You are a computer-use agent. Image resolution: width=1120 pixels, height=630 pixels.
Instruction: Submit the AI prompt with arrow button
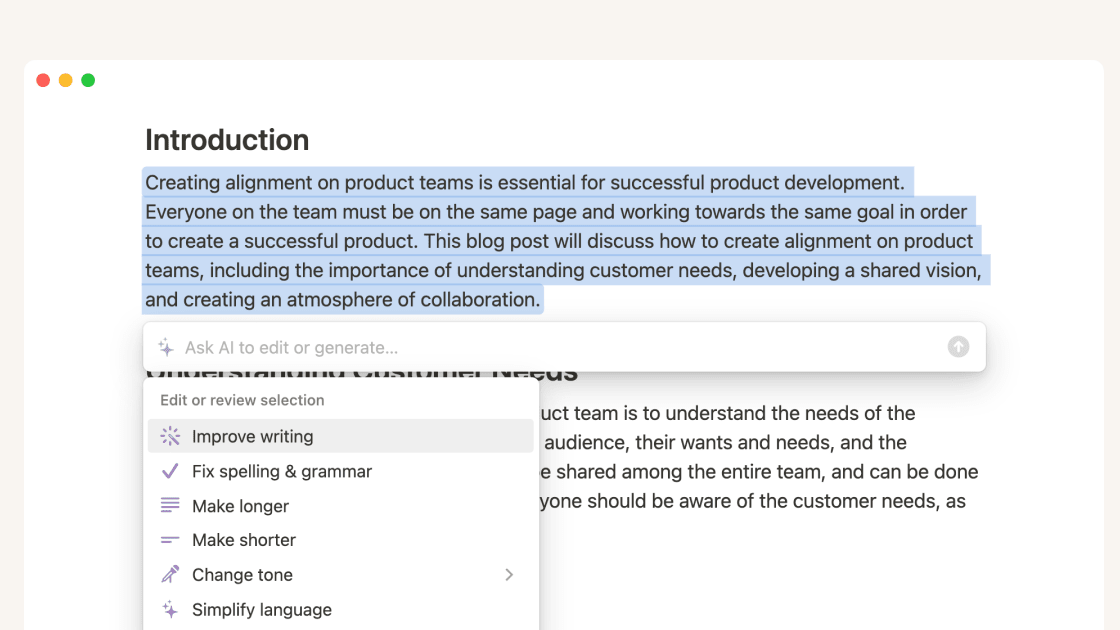click(958, 346)
